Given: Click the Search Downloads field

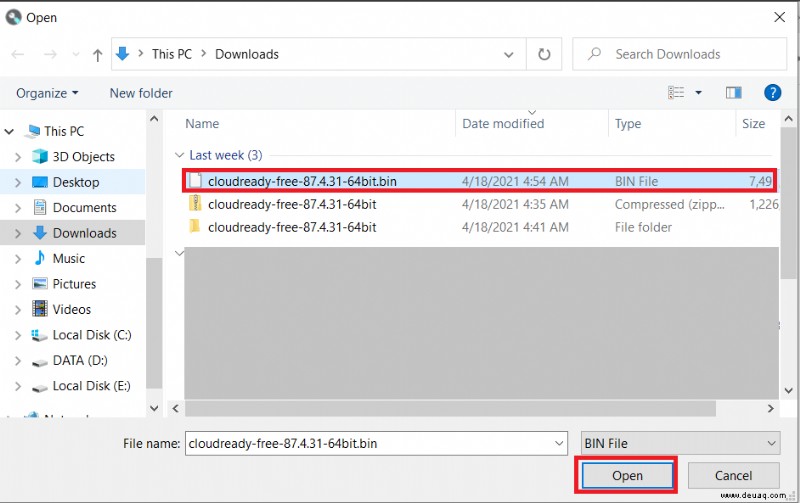Looking at the screenshot, I should click(x=680, y=54).
